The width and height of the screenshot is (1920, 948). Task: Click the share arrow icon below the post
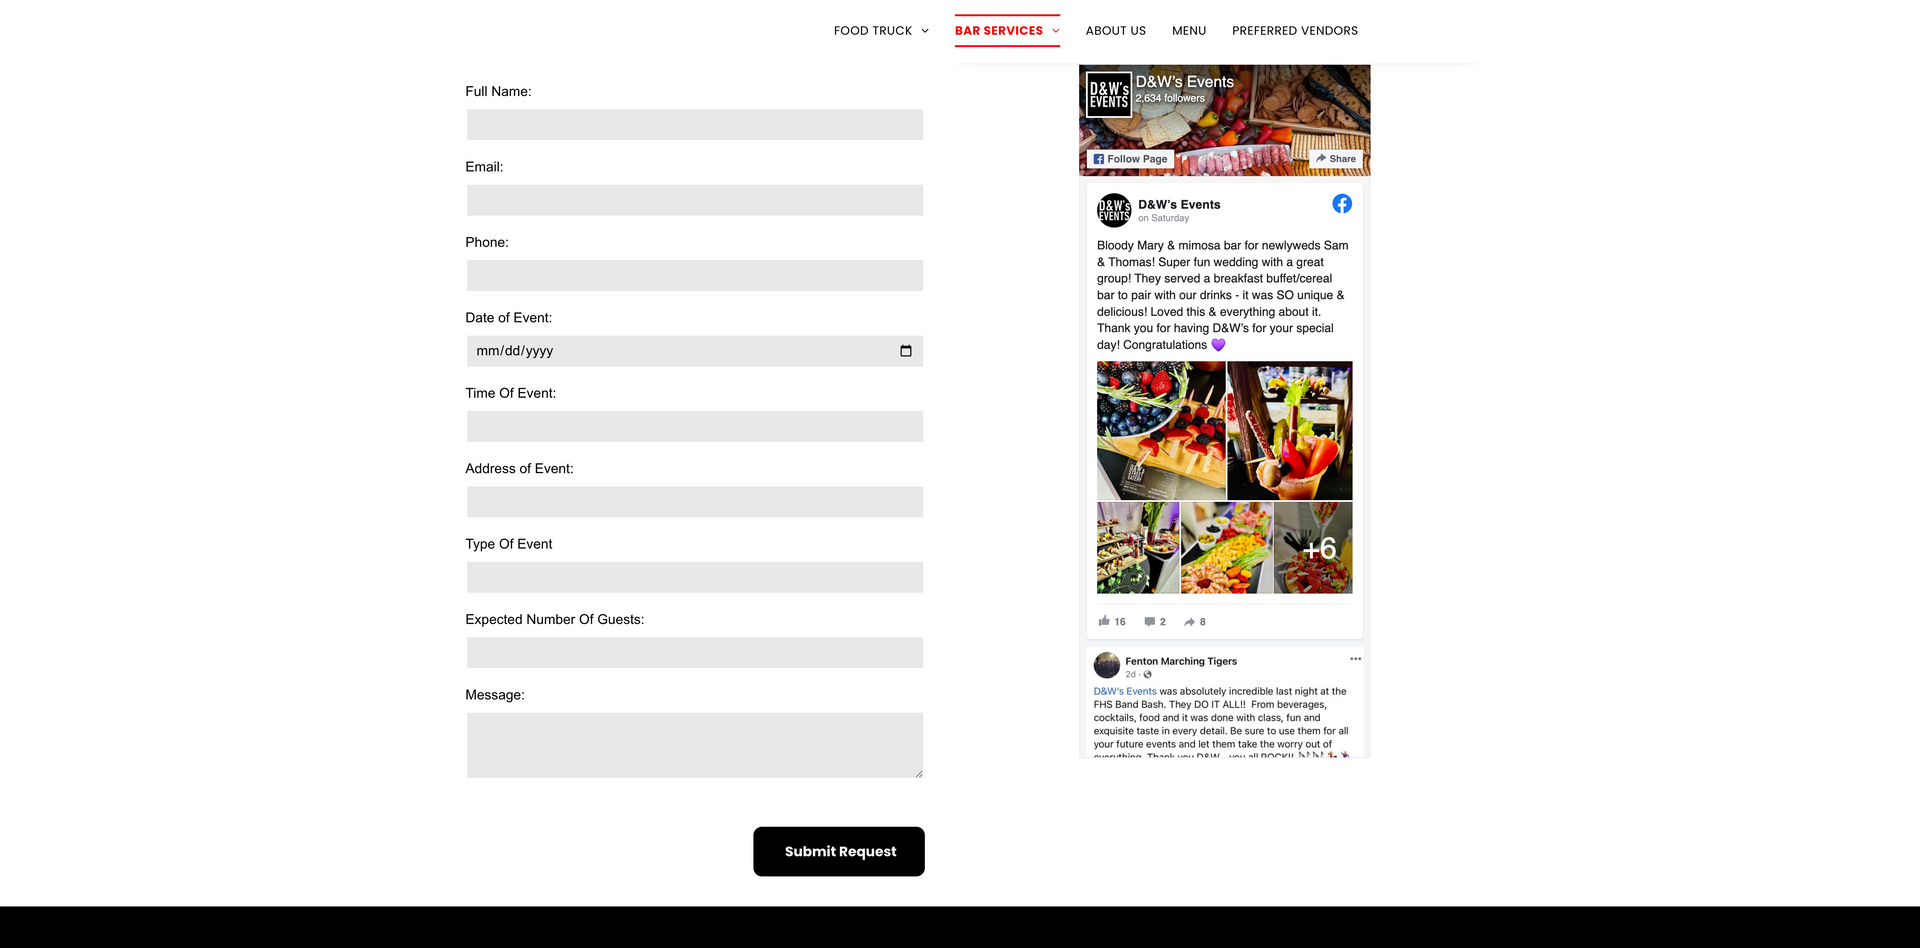(x=1190, y=622)
